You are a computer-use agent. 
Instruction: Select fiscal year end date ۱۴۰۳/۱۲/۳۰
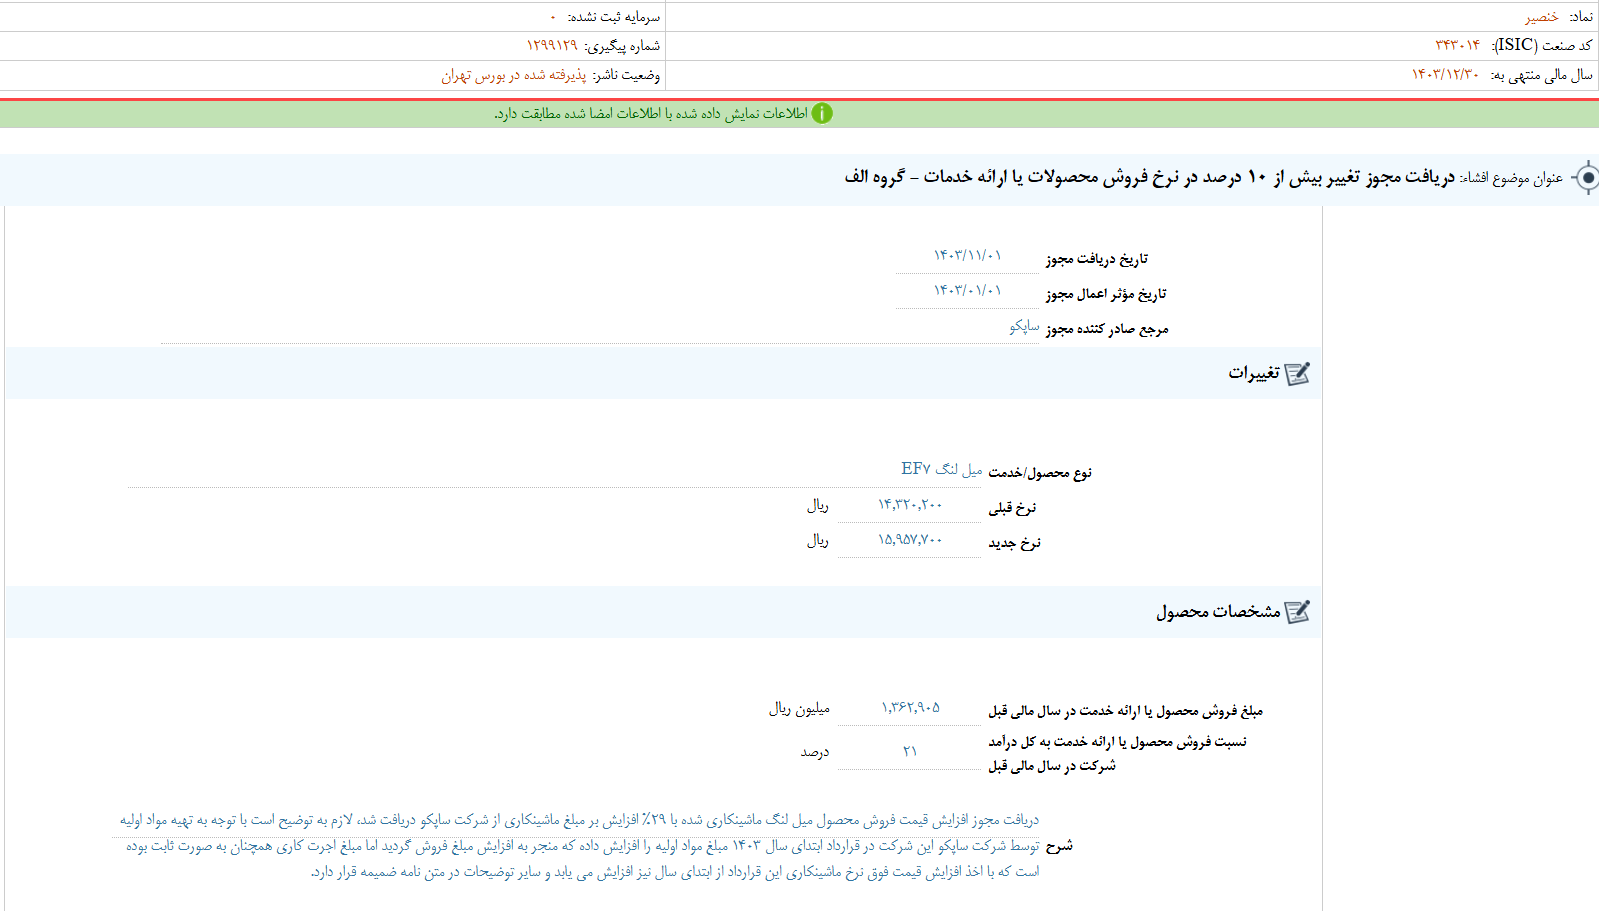click(1445, 75)
